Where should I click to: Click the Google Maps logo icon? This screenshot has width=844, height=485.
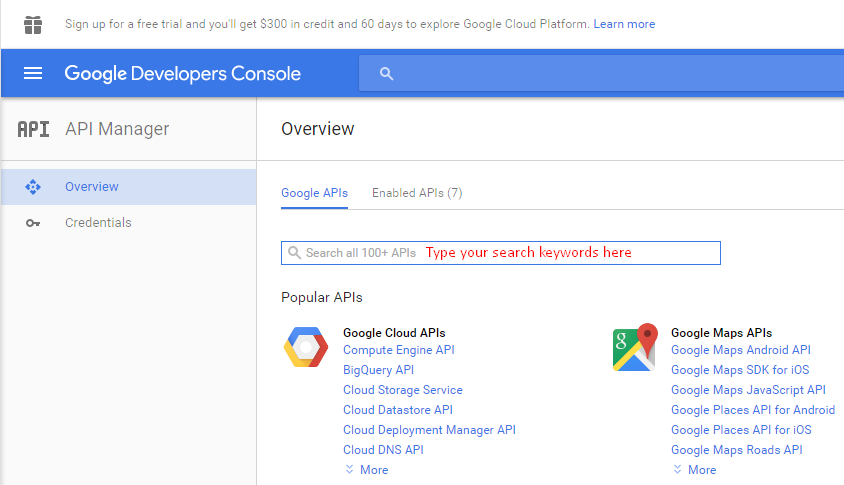click(x=636, y=348)
